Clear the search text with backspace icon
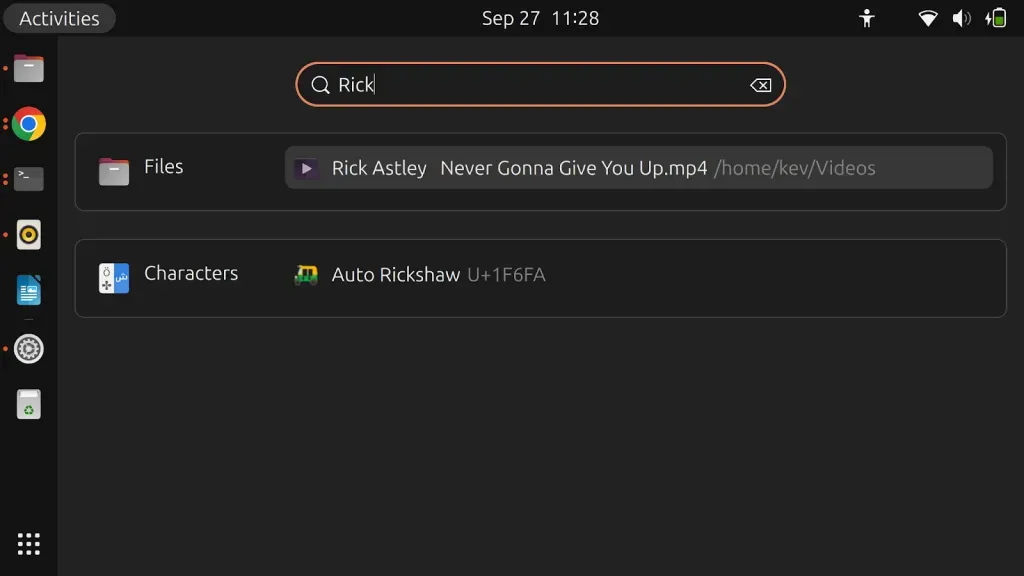The height and width of the screenshot is (576, 1024). [760, 85]
